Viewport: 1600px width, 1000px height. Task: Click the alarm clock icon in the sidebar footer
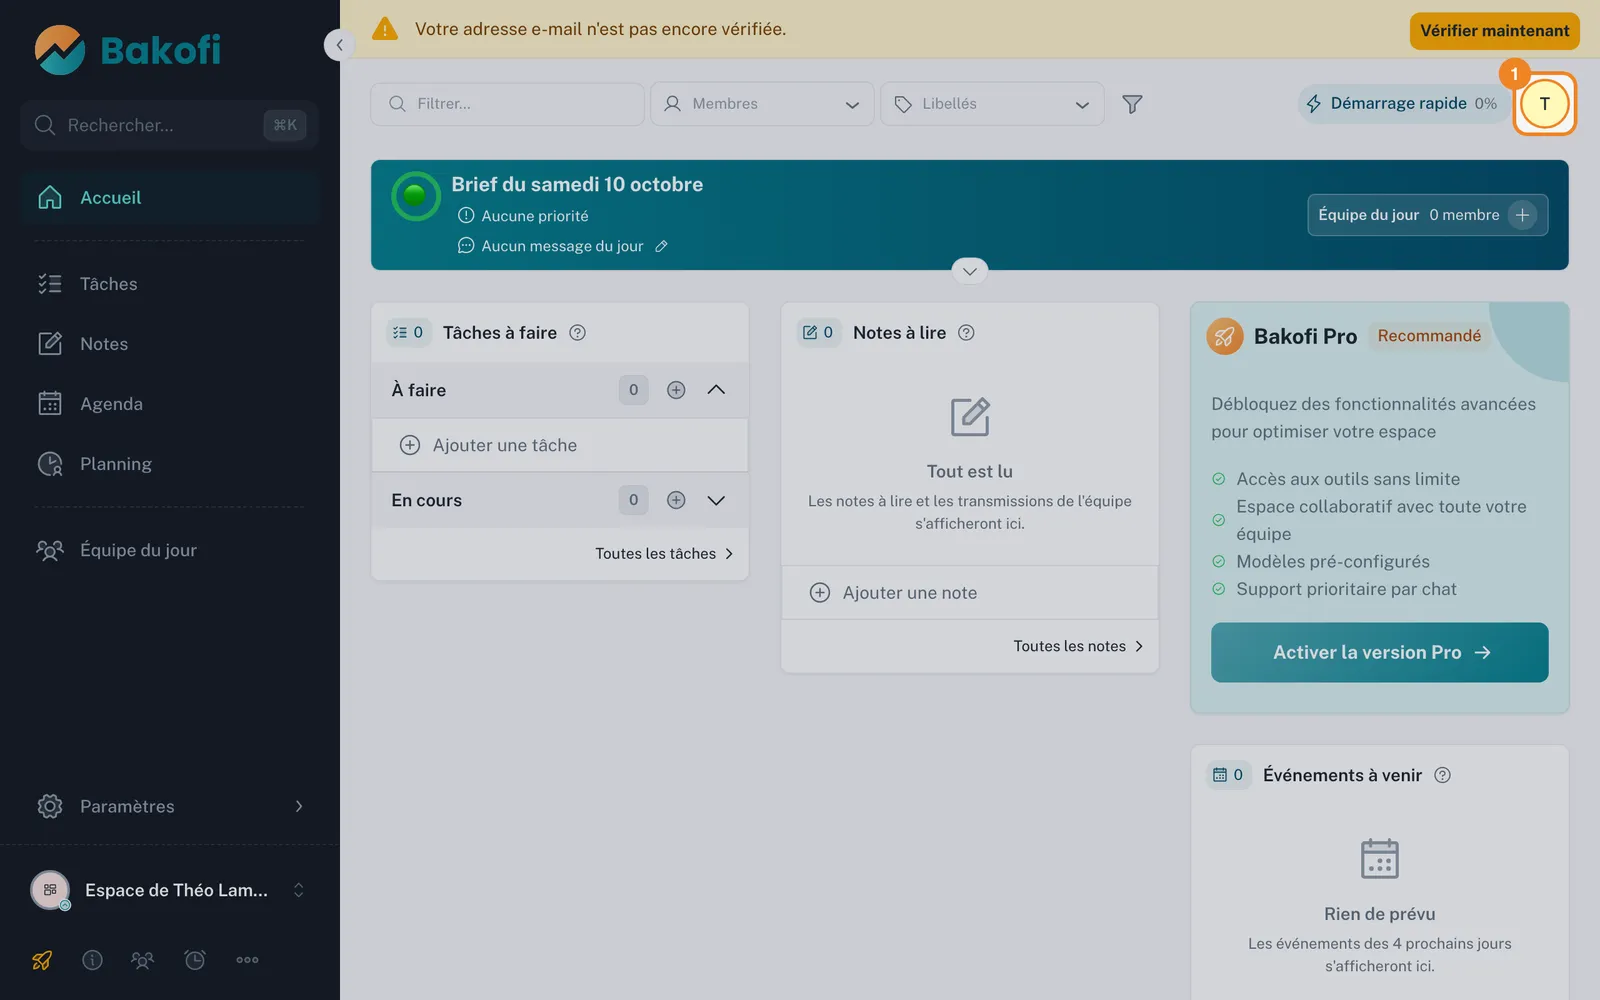click(195, 960)
